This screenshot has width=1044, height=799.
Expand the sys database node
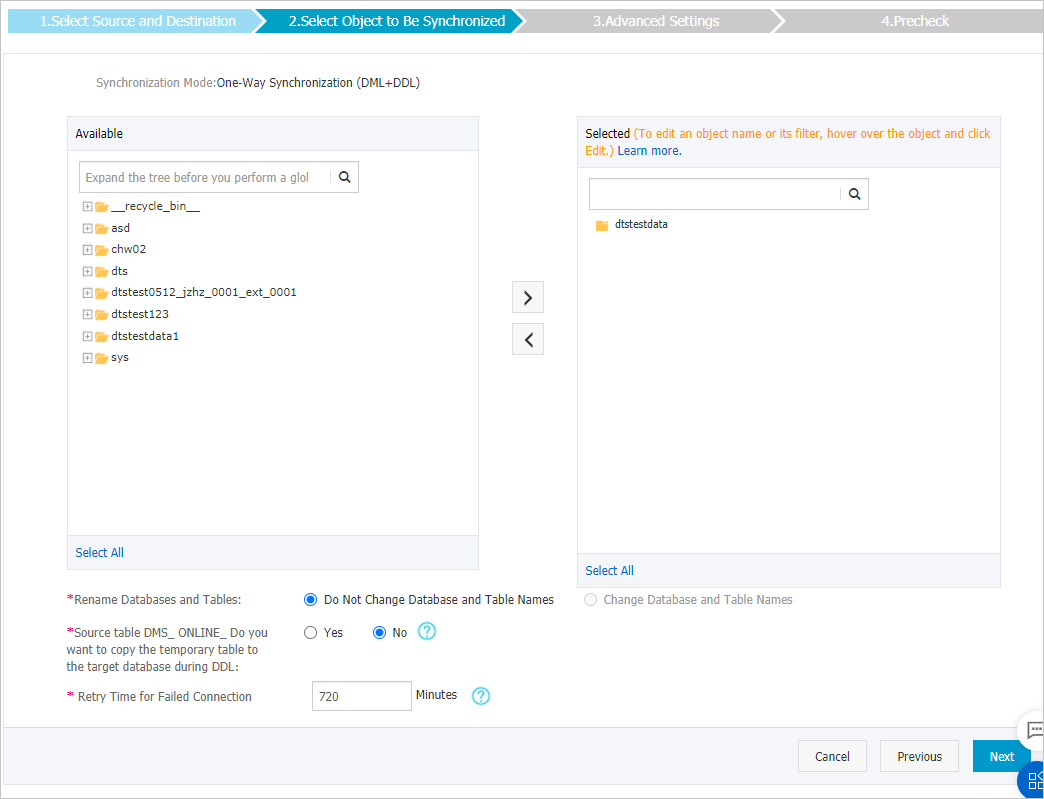(x=87, y=358)
